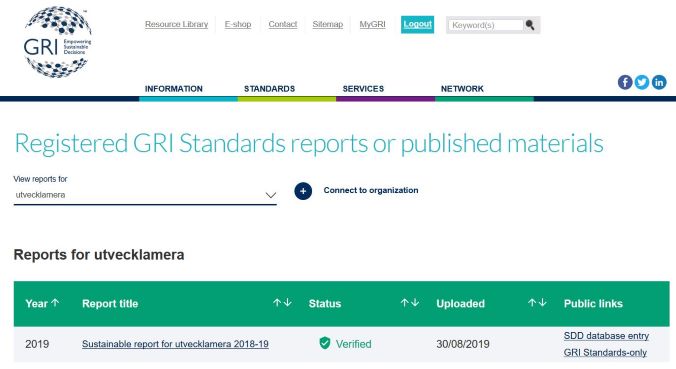Sort Status column arrows

pyautogui.click(x=410, y=303)
